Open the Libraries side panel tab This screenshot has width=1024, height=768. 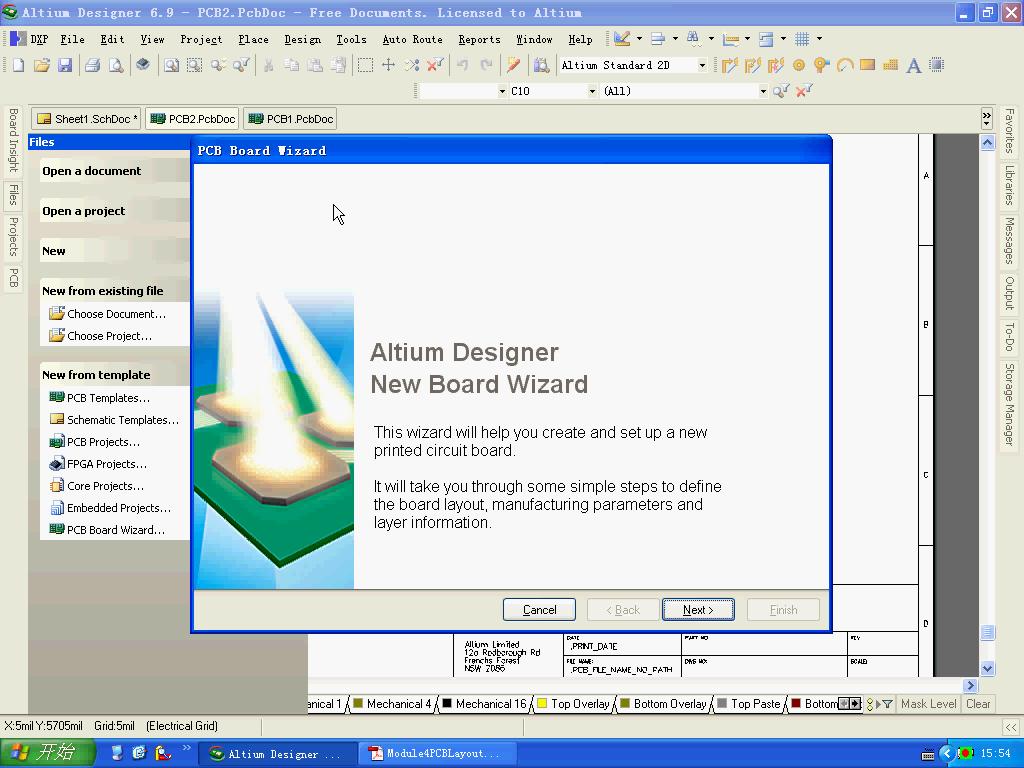(x=1010, y=184)
